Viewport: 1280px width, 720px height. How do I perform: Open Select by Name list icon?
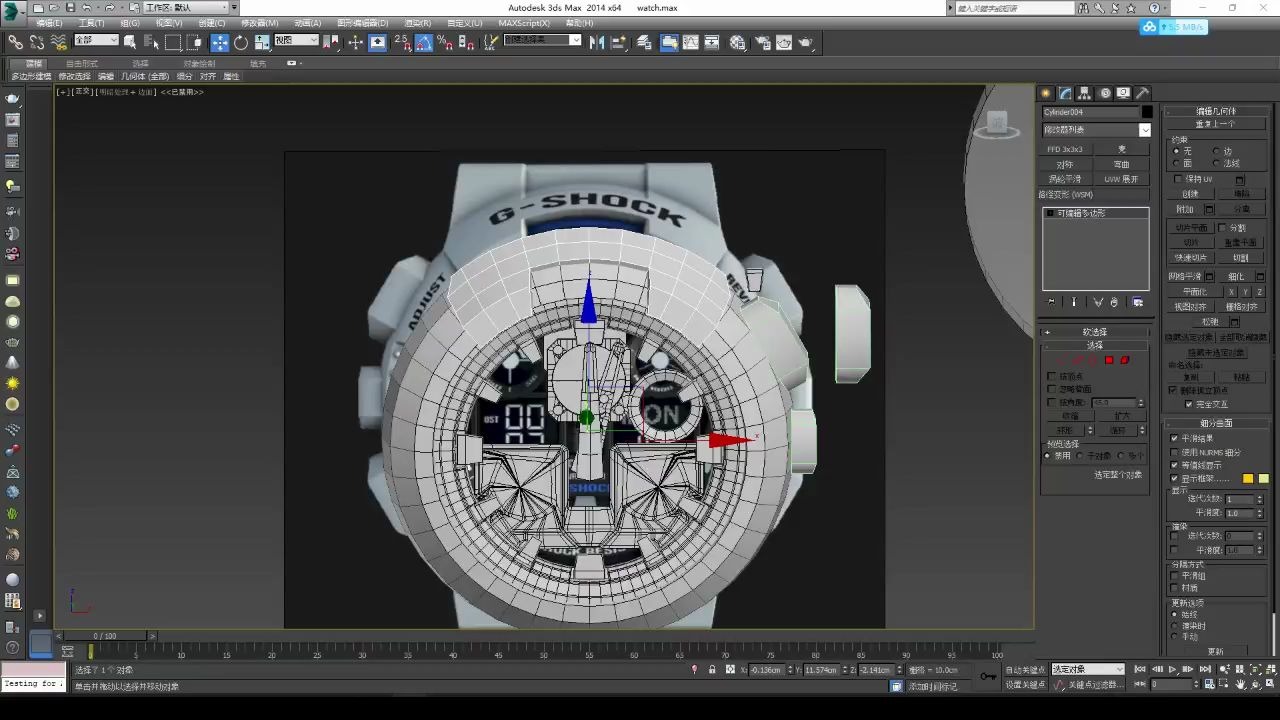click(152, 42)
